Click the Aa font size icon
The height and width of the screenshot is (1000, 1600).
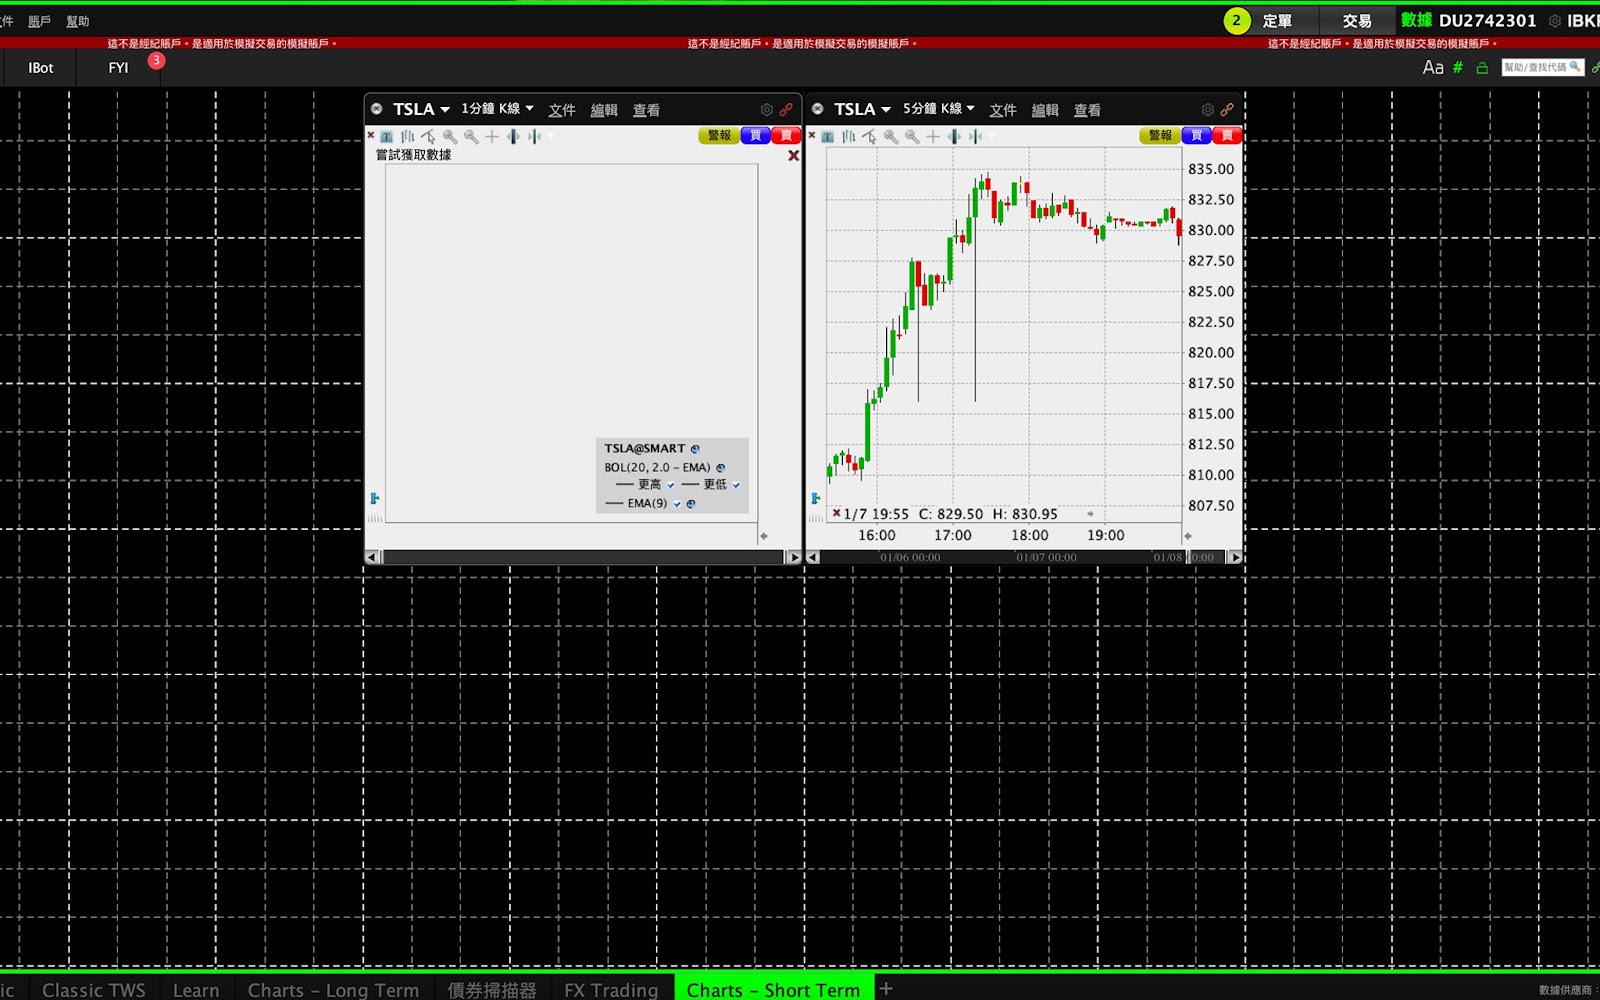coord(1433,67)
